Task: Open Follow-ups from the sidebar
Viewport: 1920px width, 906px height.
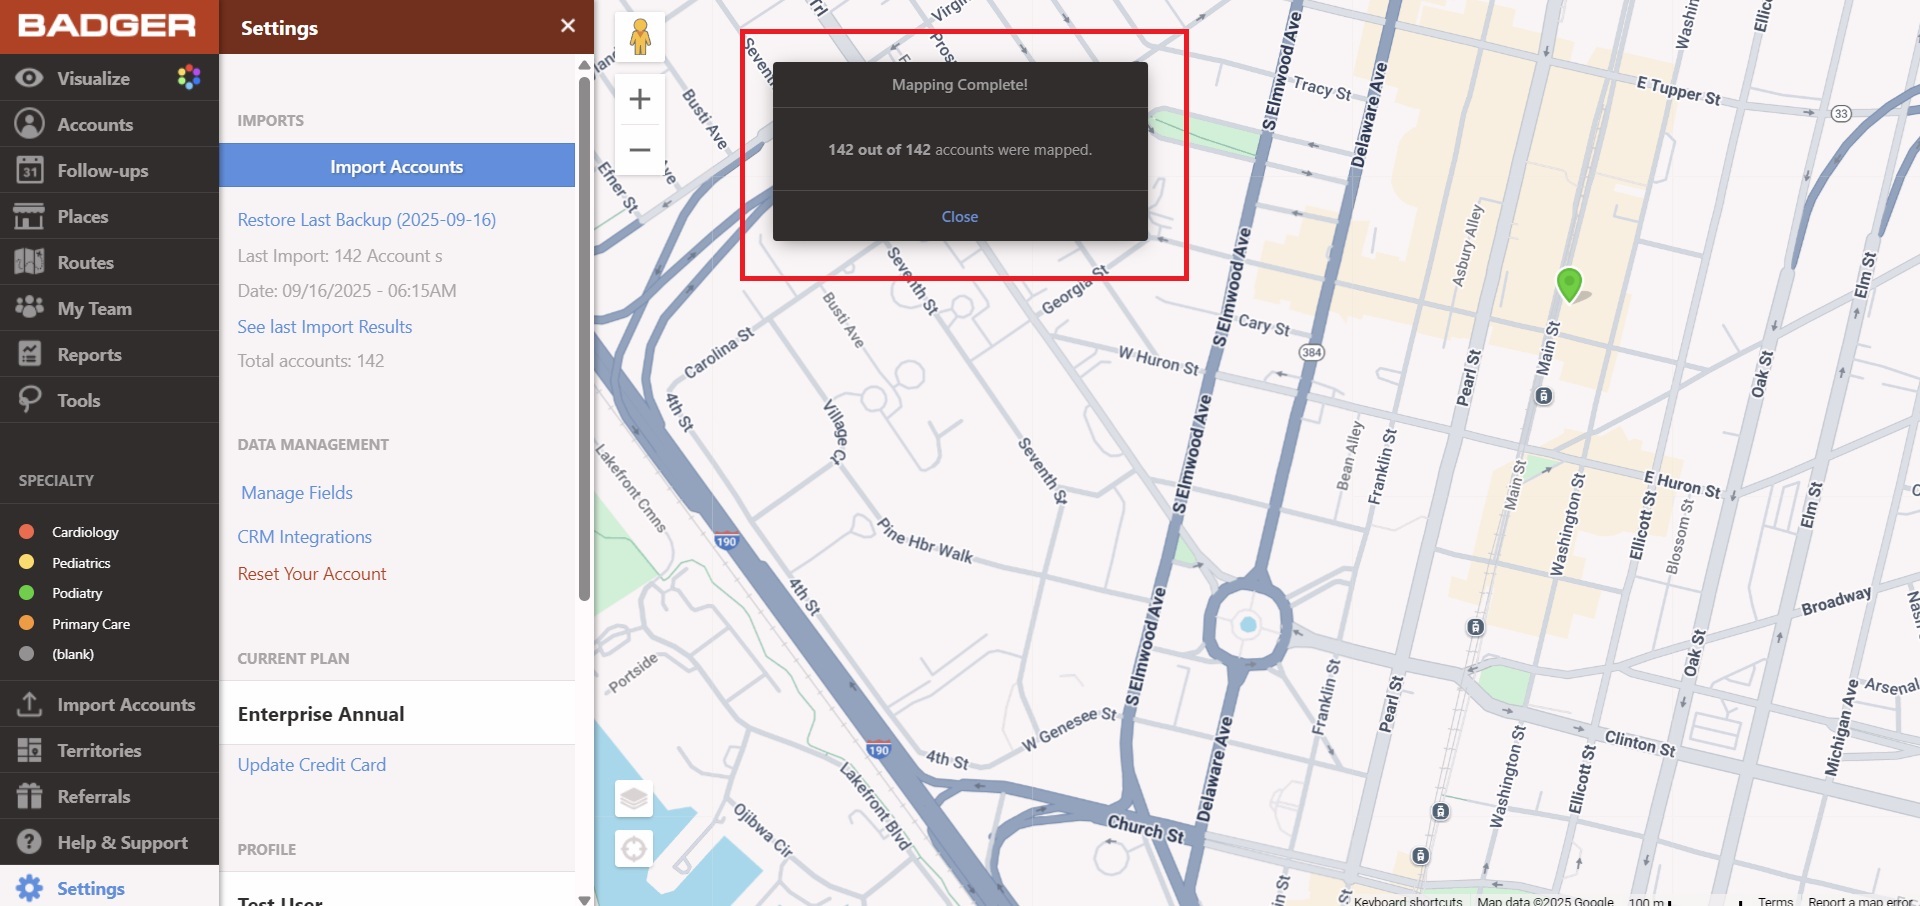Action: pos(102,171)
